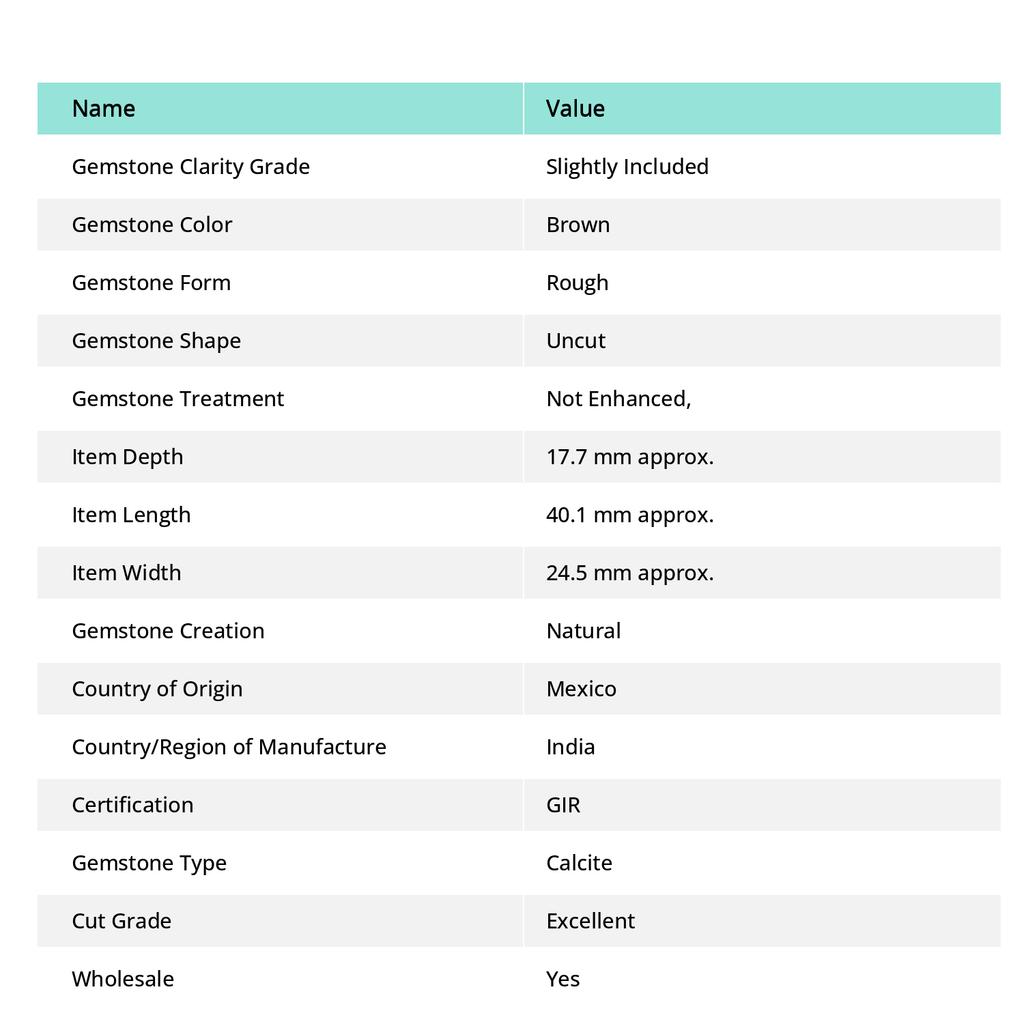Click the Item Width label
Image resolution: width=1024 pixels, height=1024 pixels.
click(x=127, y=573)
